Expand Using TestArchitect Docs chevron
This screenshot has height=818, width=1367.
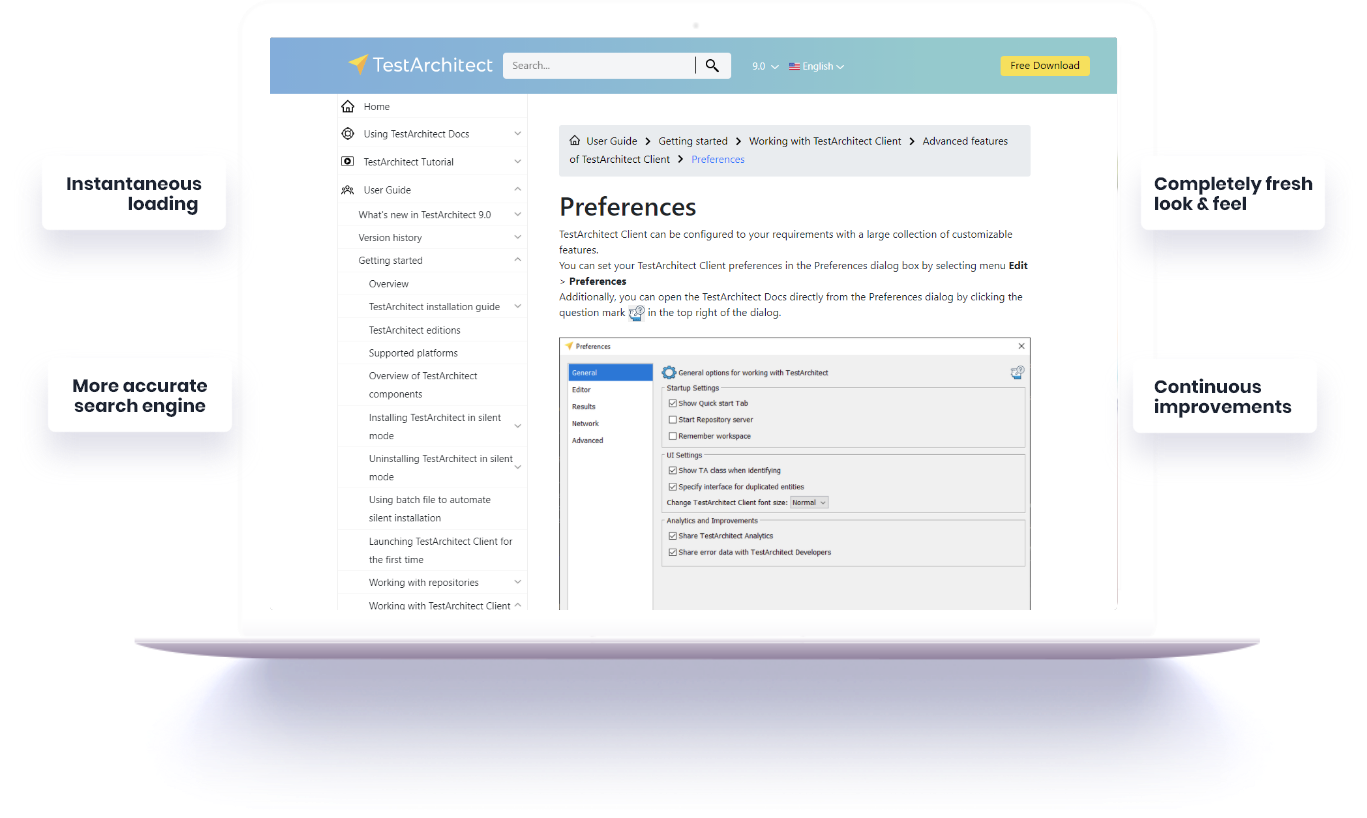coord(517,133)
